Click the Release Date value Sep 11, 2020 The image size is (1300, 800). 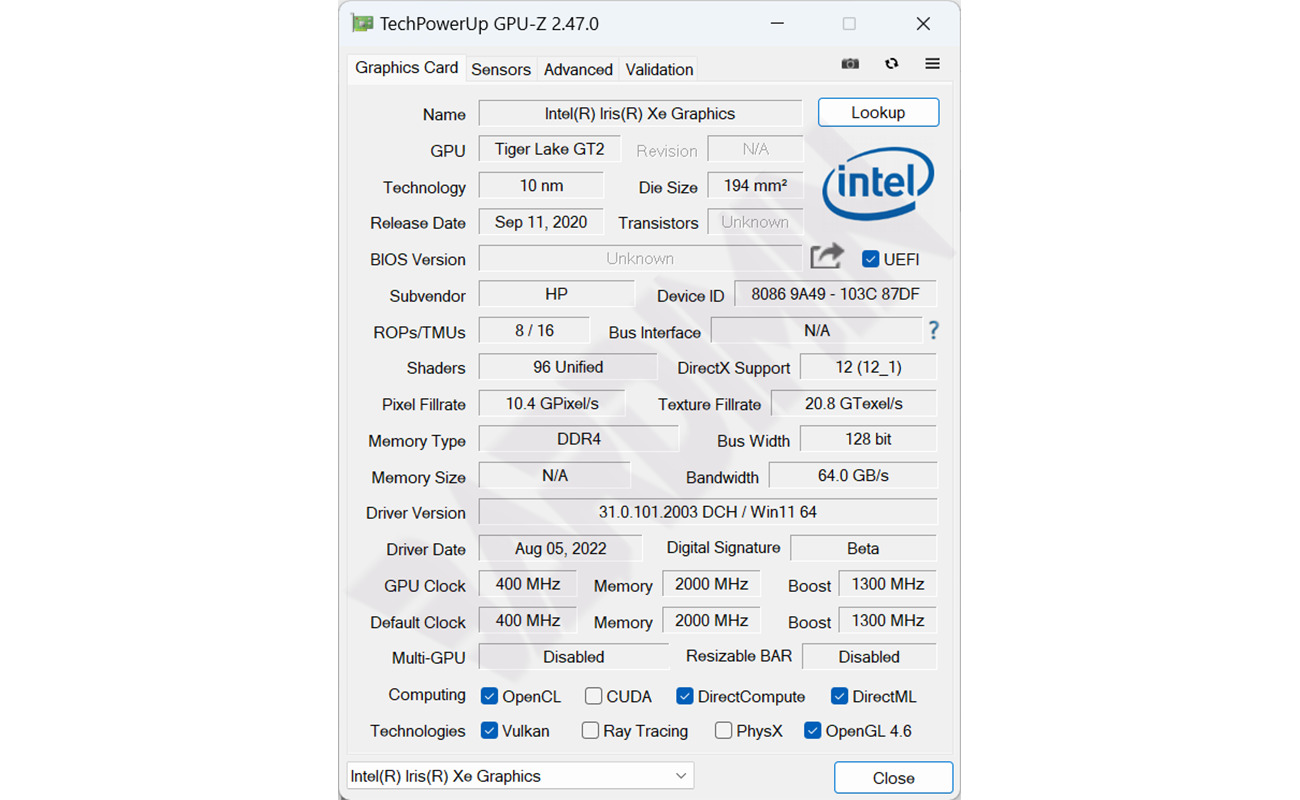coord(541,222)
